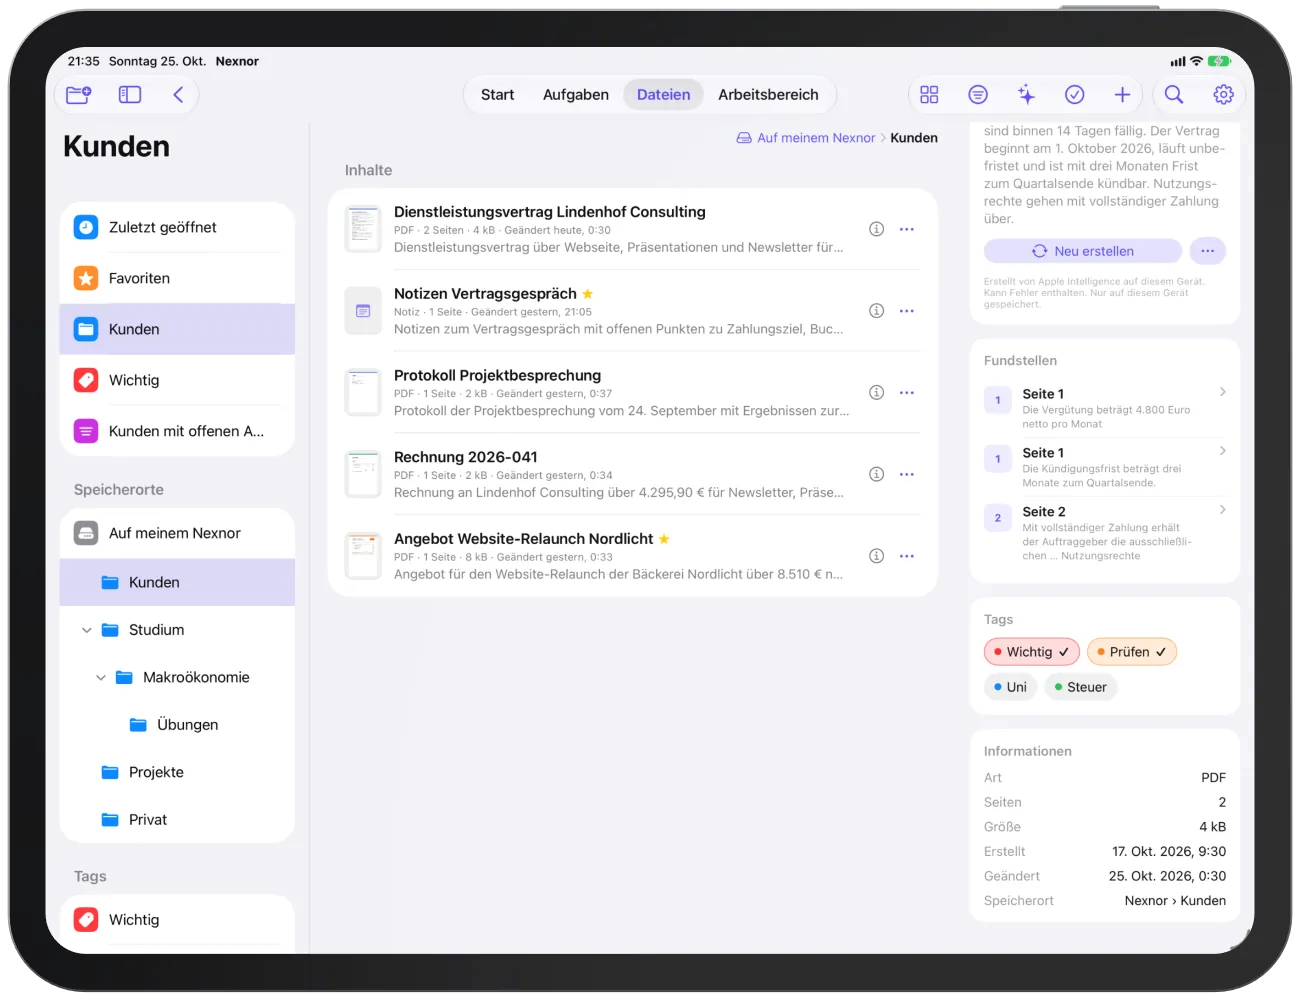The image size is (1300, 998).
Task: Select the Privat folder
Action: [177, 819]
